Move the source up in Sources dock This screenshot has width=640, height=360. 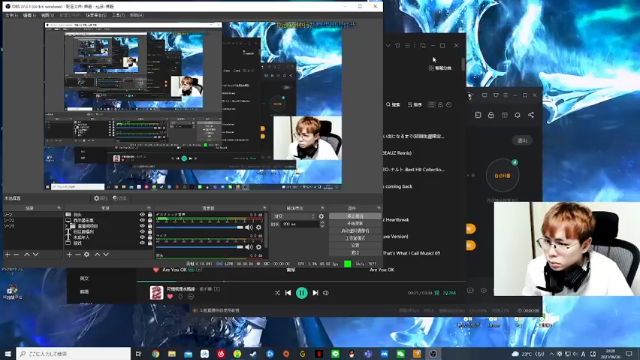pos(97,254)
